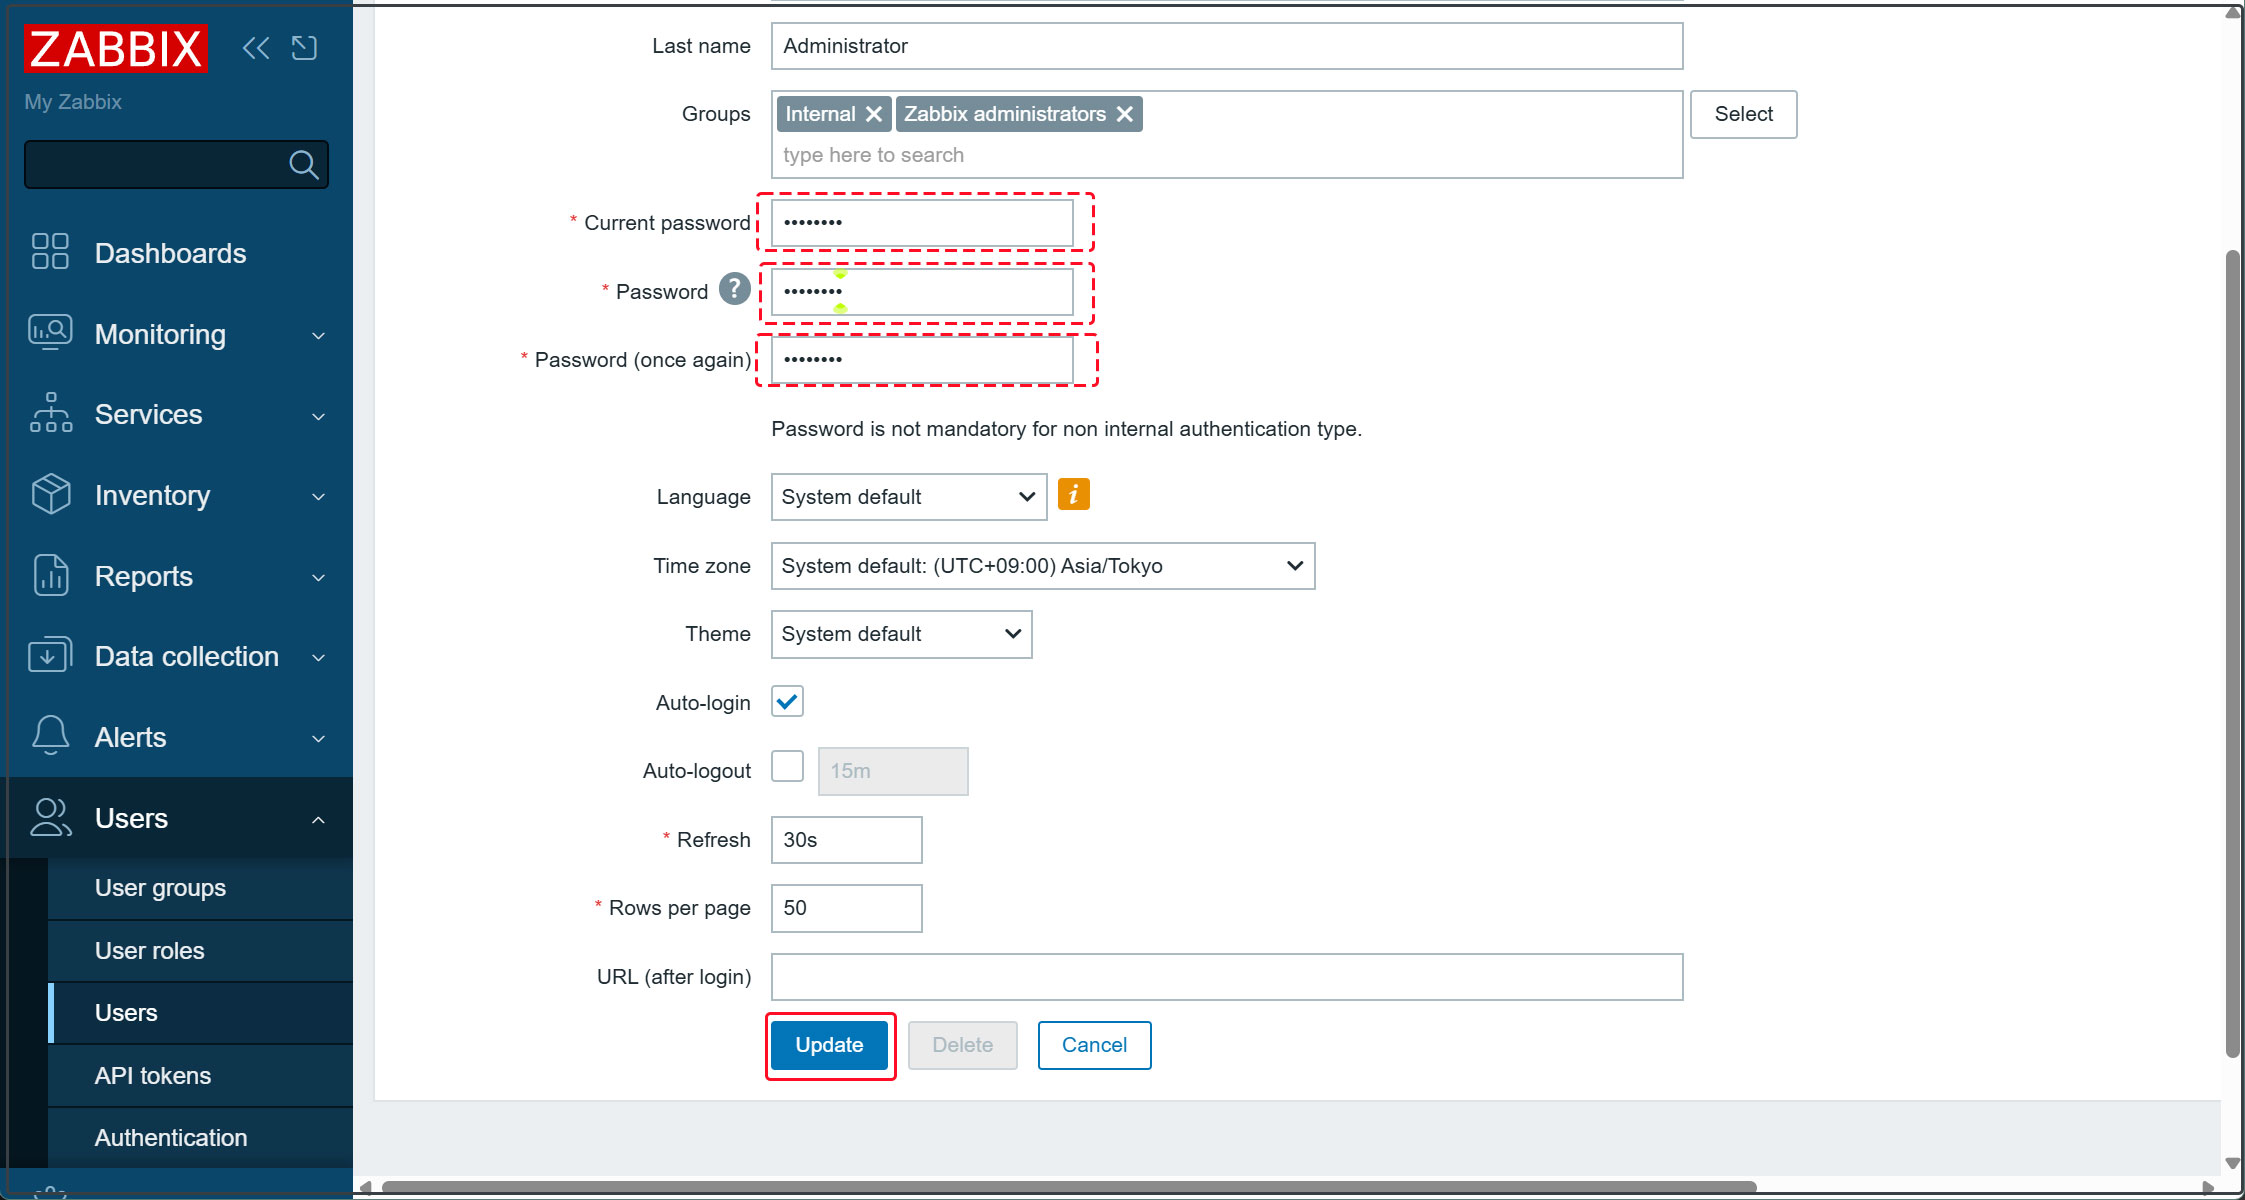Open the Time zone dropdown
This screenshot has height=1200, width=2245.
pos(1042,566)
